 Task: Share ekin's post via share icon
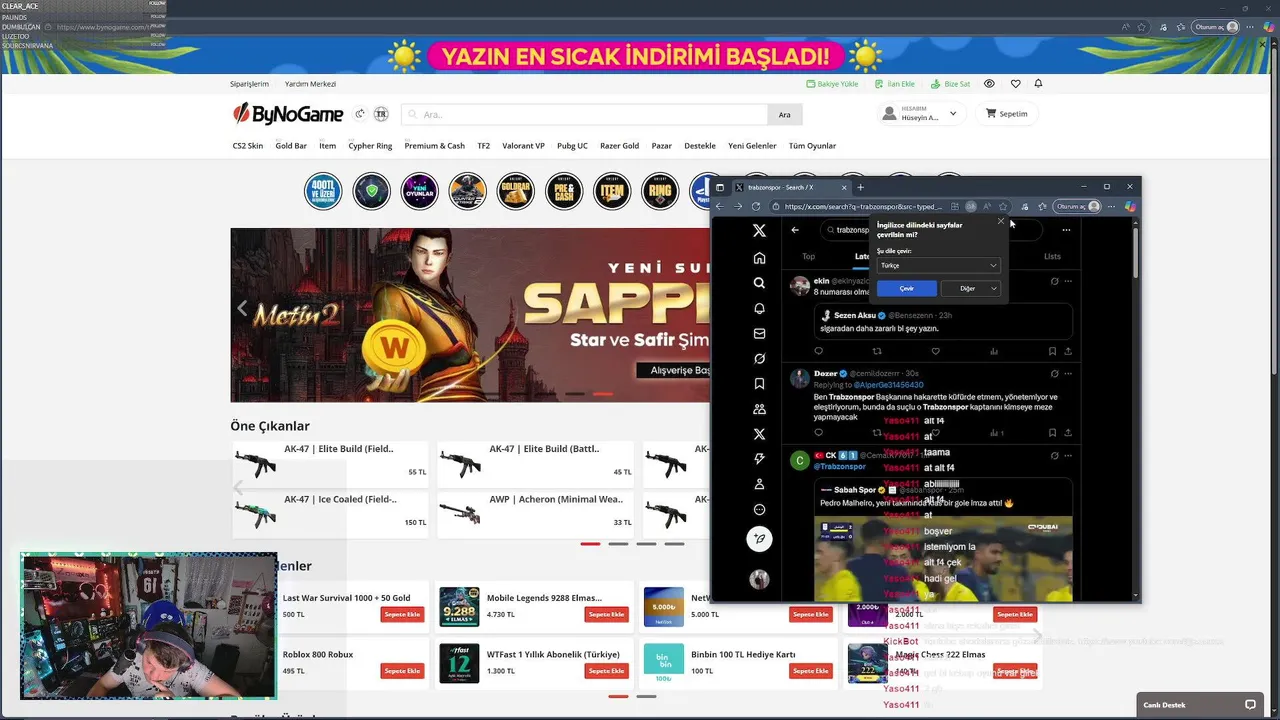pos(1068,351)
